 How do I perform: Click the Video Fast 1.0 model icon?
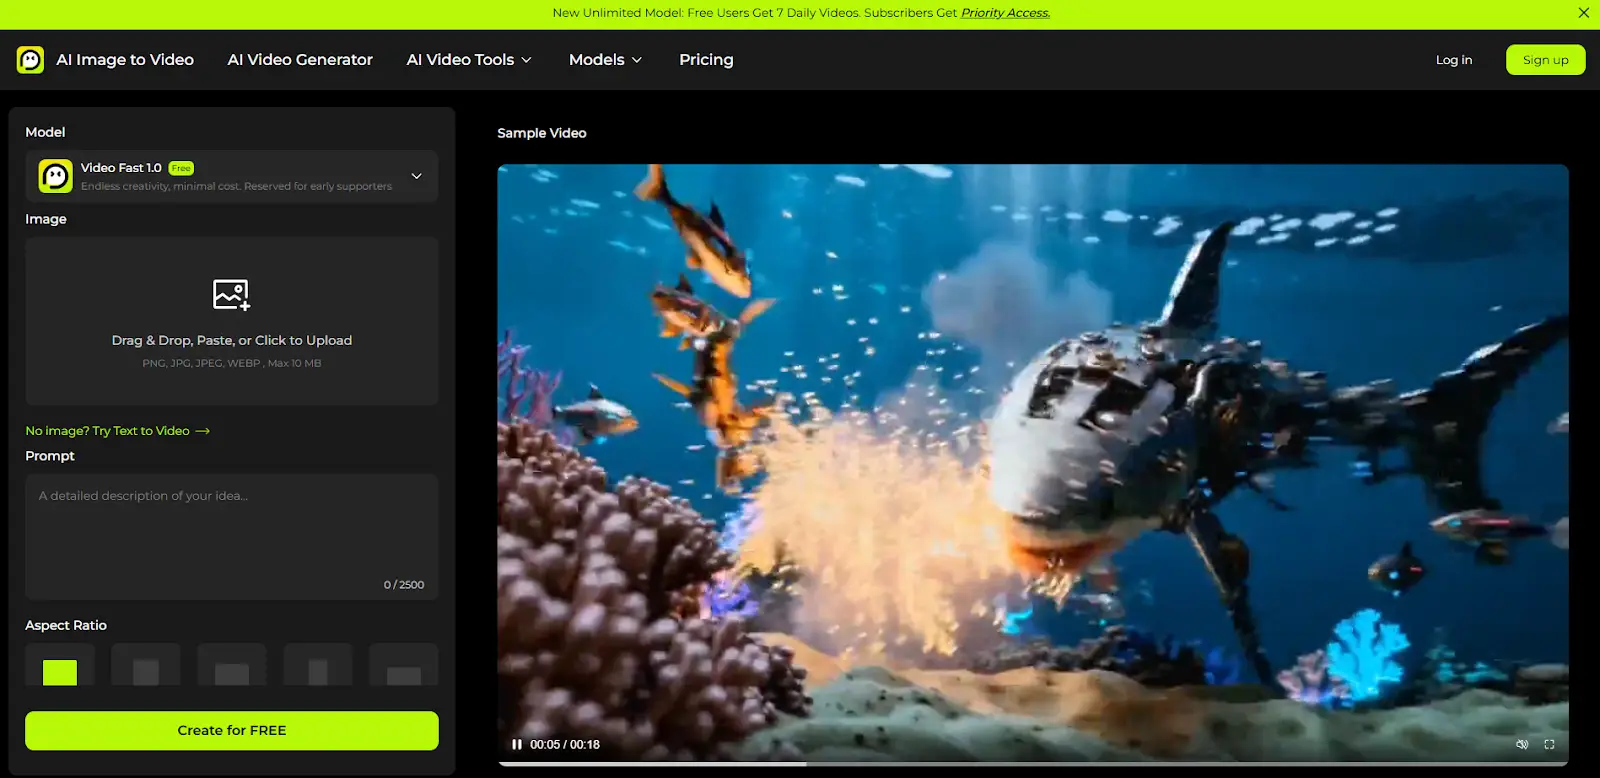tap(55, 176)
